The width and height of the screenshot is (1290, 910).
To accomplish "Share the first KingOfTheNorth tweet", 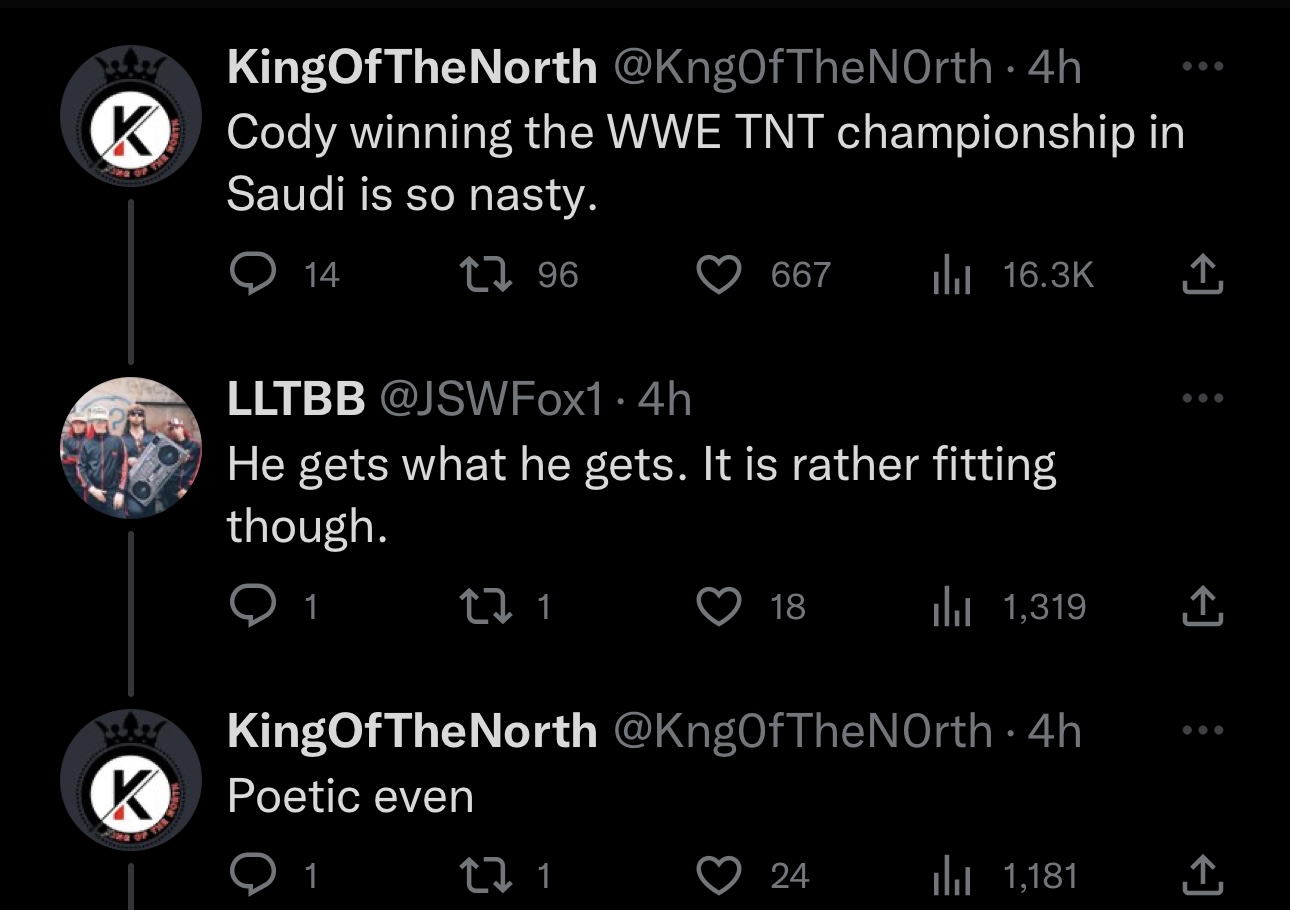I will [x=1201, y=274].
